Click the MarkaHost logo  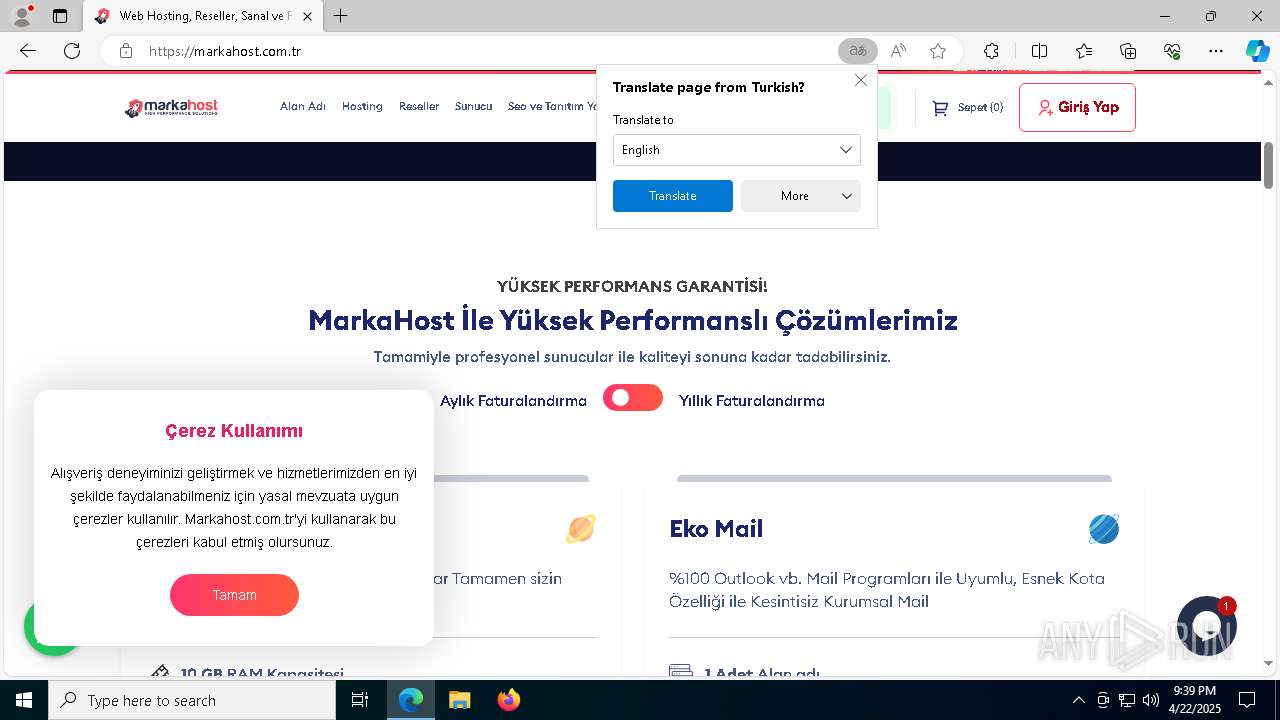[x=171, y=107]
